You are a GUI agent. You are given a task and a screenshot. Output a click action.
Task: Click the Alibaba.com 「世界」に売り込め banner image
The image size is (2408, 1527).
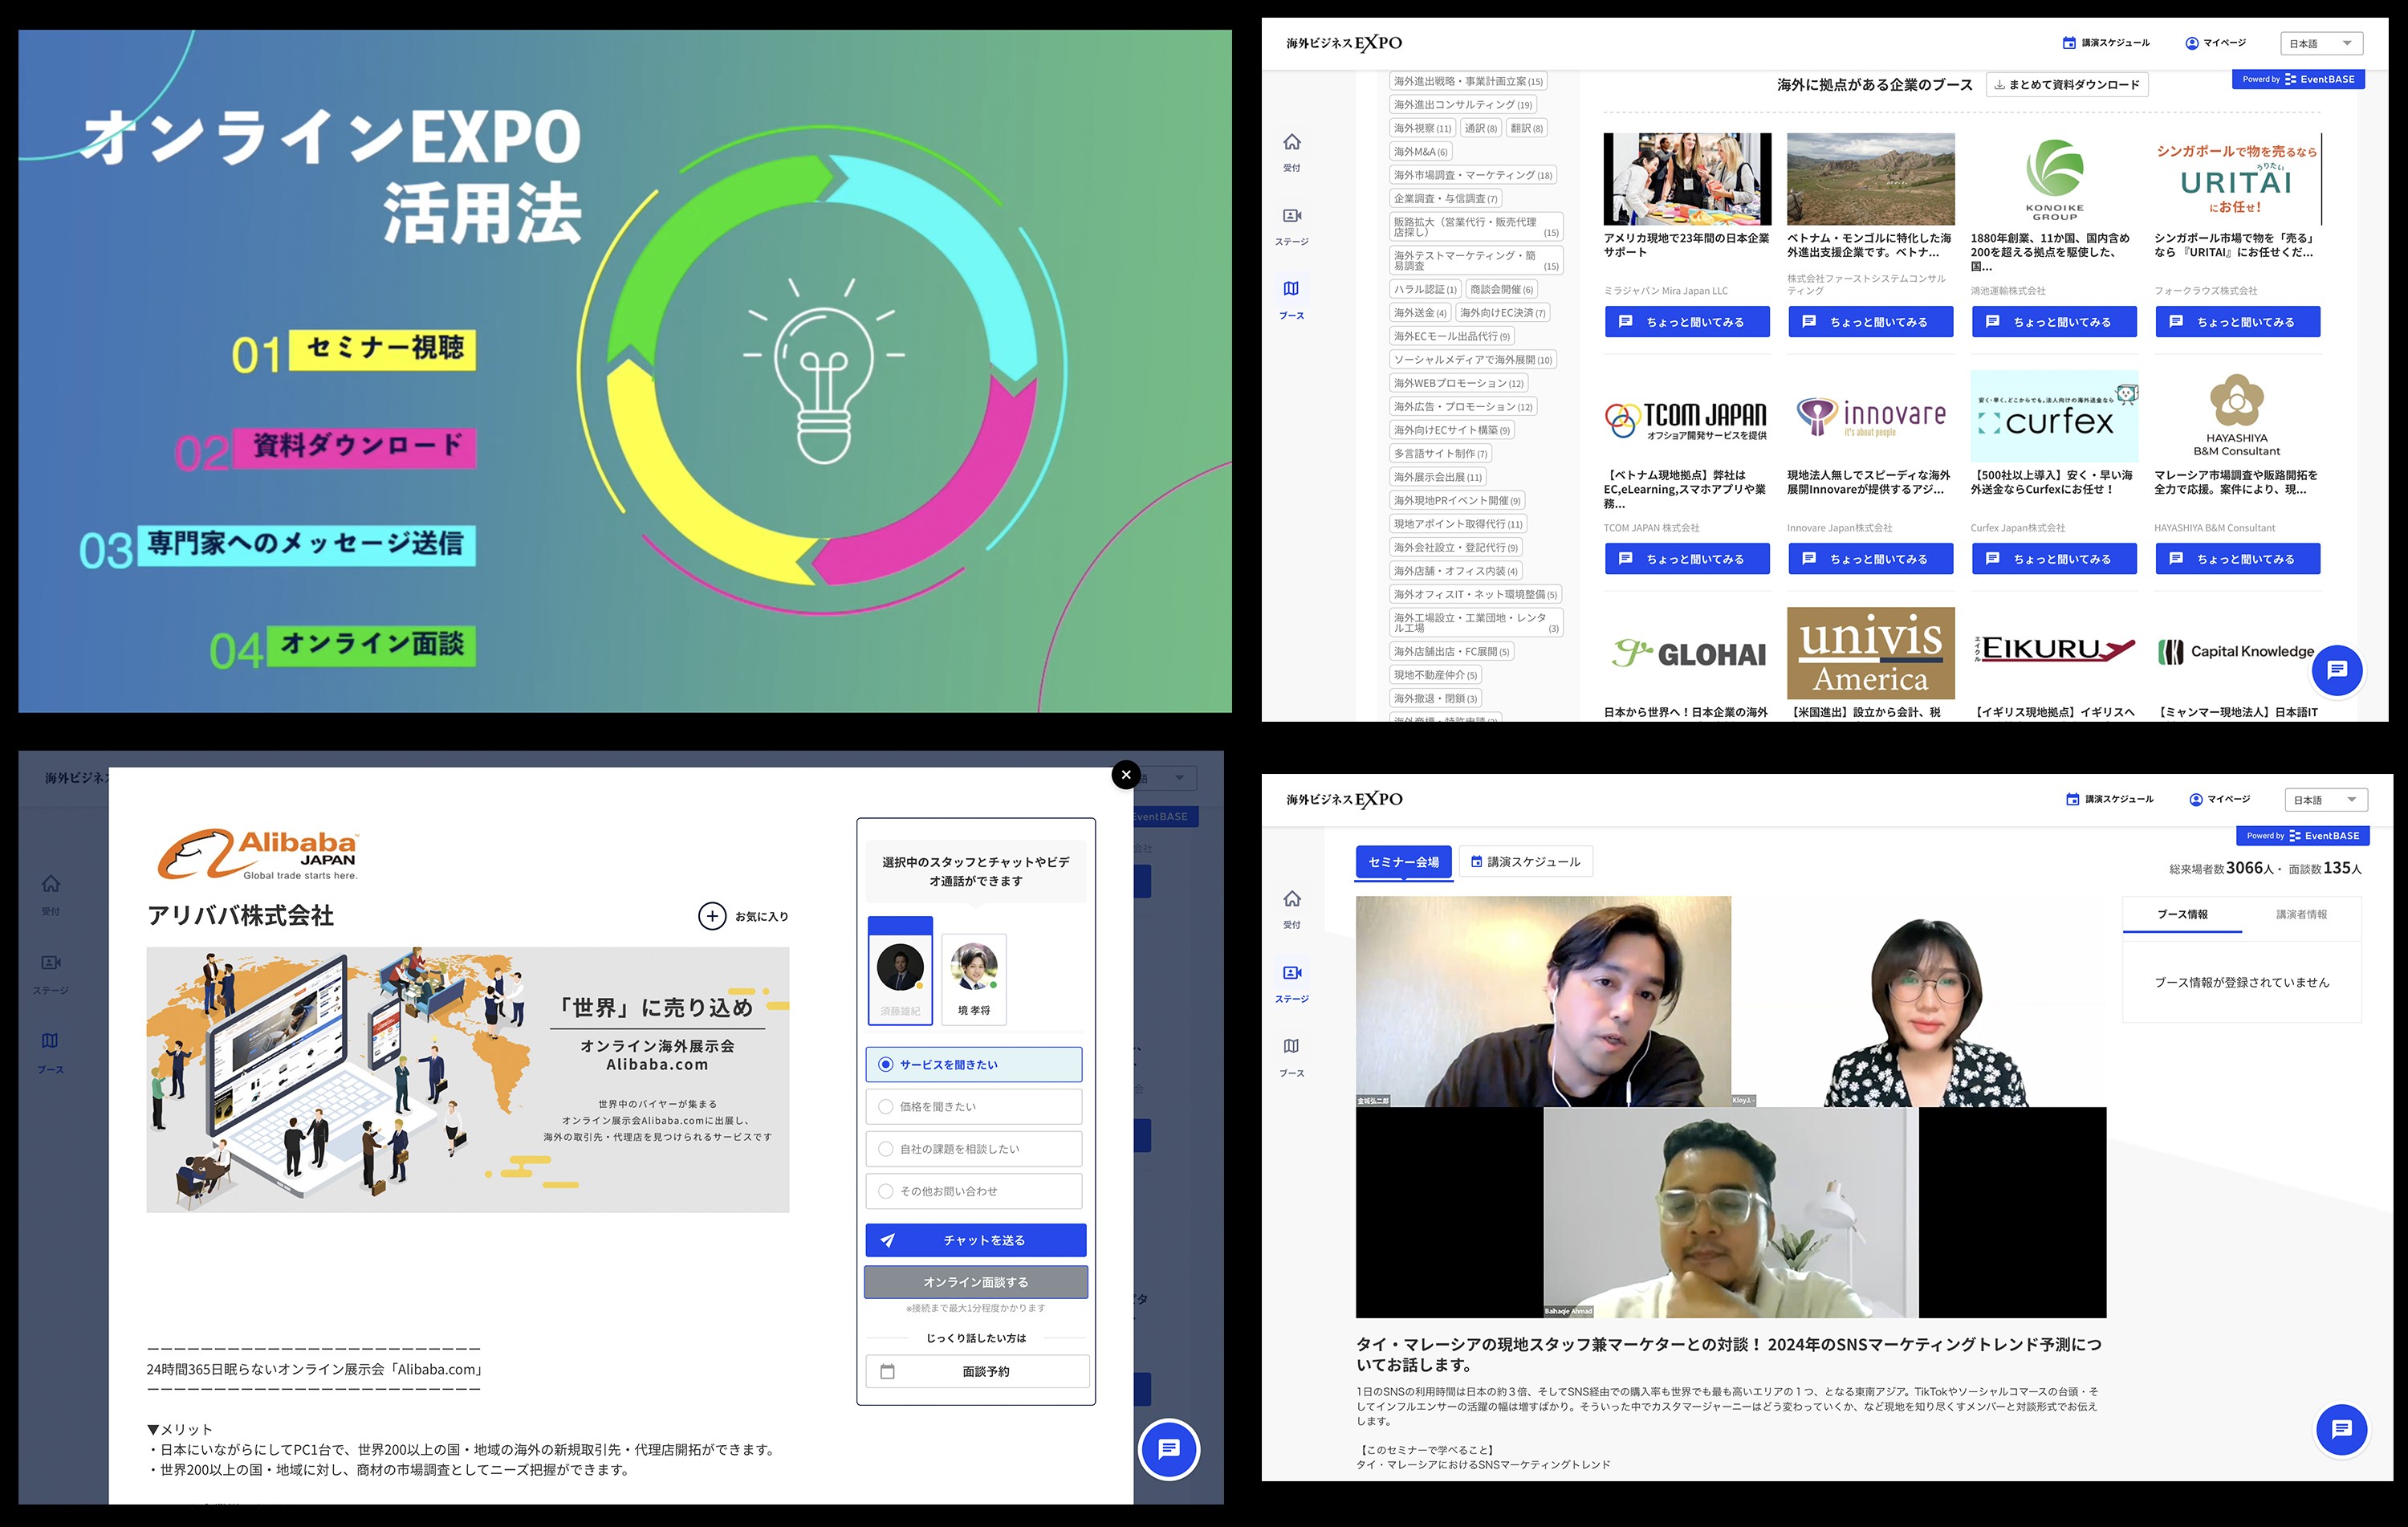pos(467,1080)
